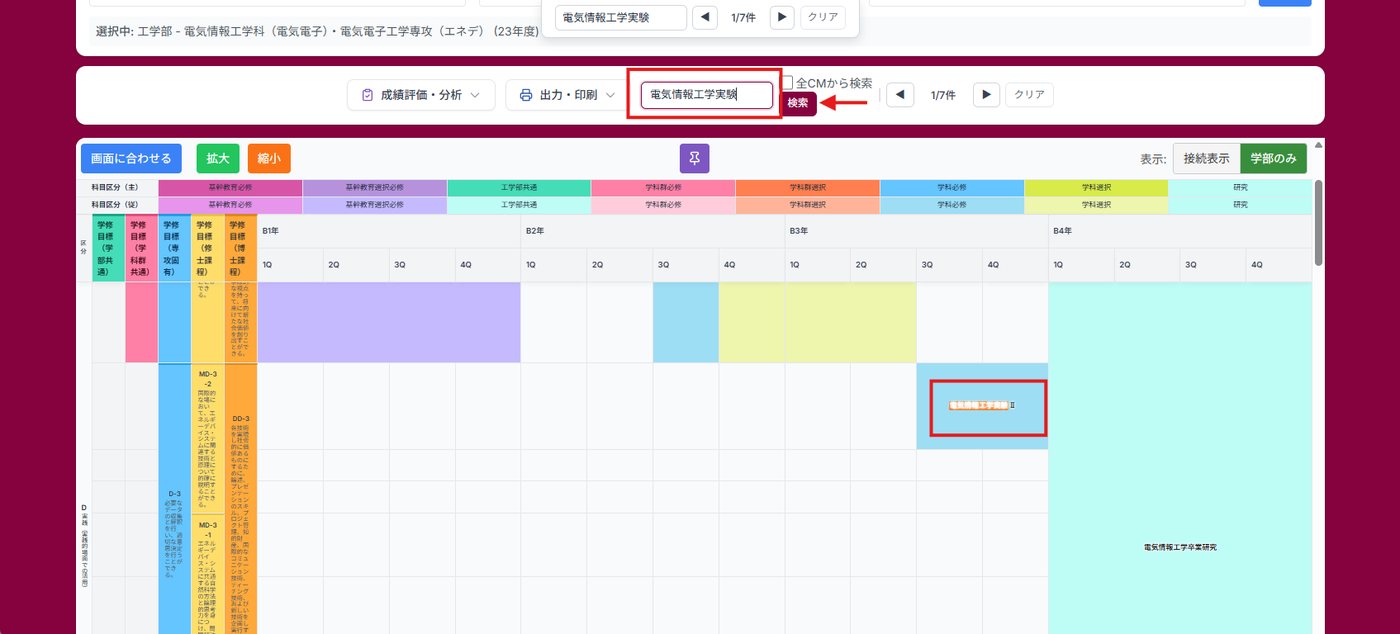Click next-result arrow in the top popup
Screen dimensions: 1400x634
pyautogui.click(x=782, y=17)
